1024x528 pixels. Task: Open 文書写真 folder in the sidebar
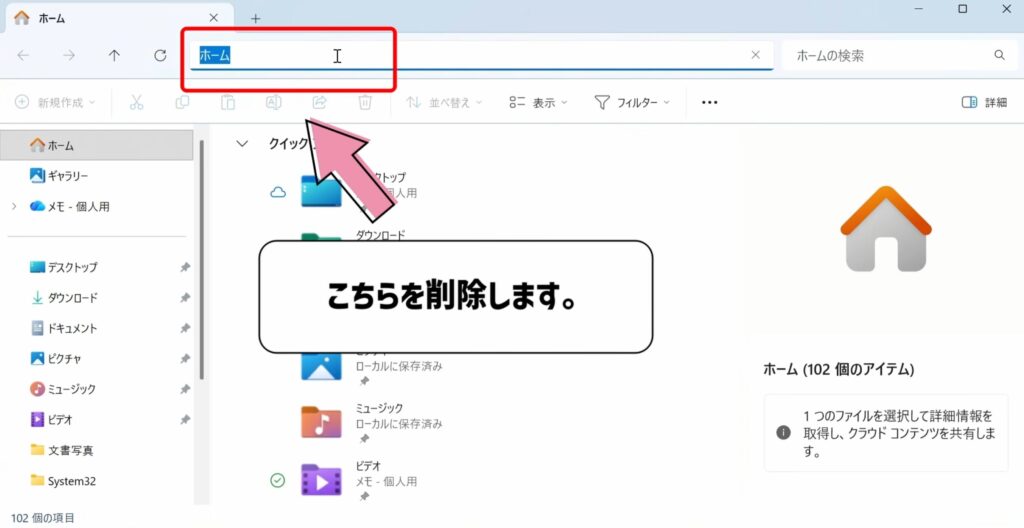tap(61, 450)
